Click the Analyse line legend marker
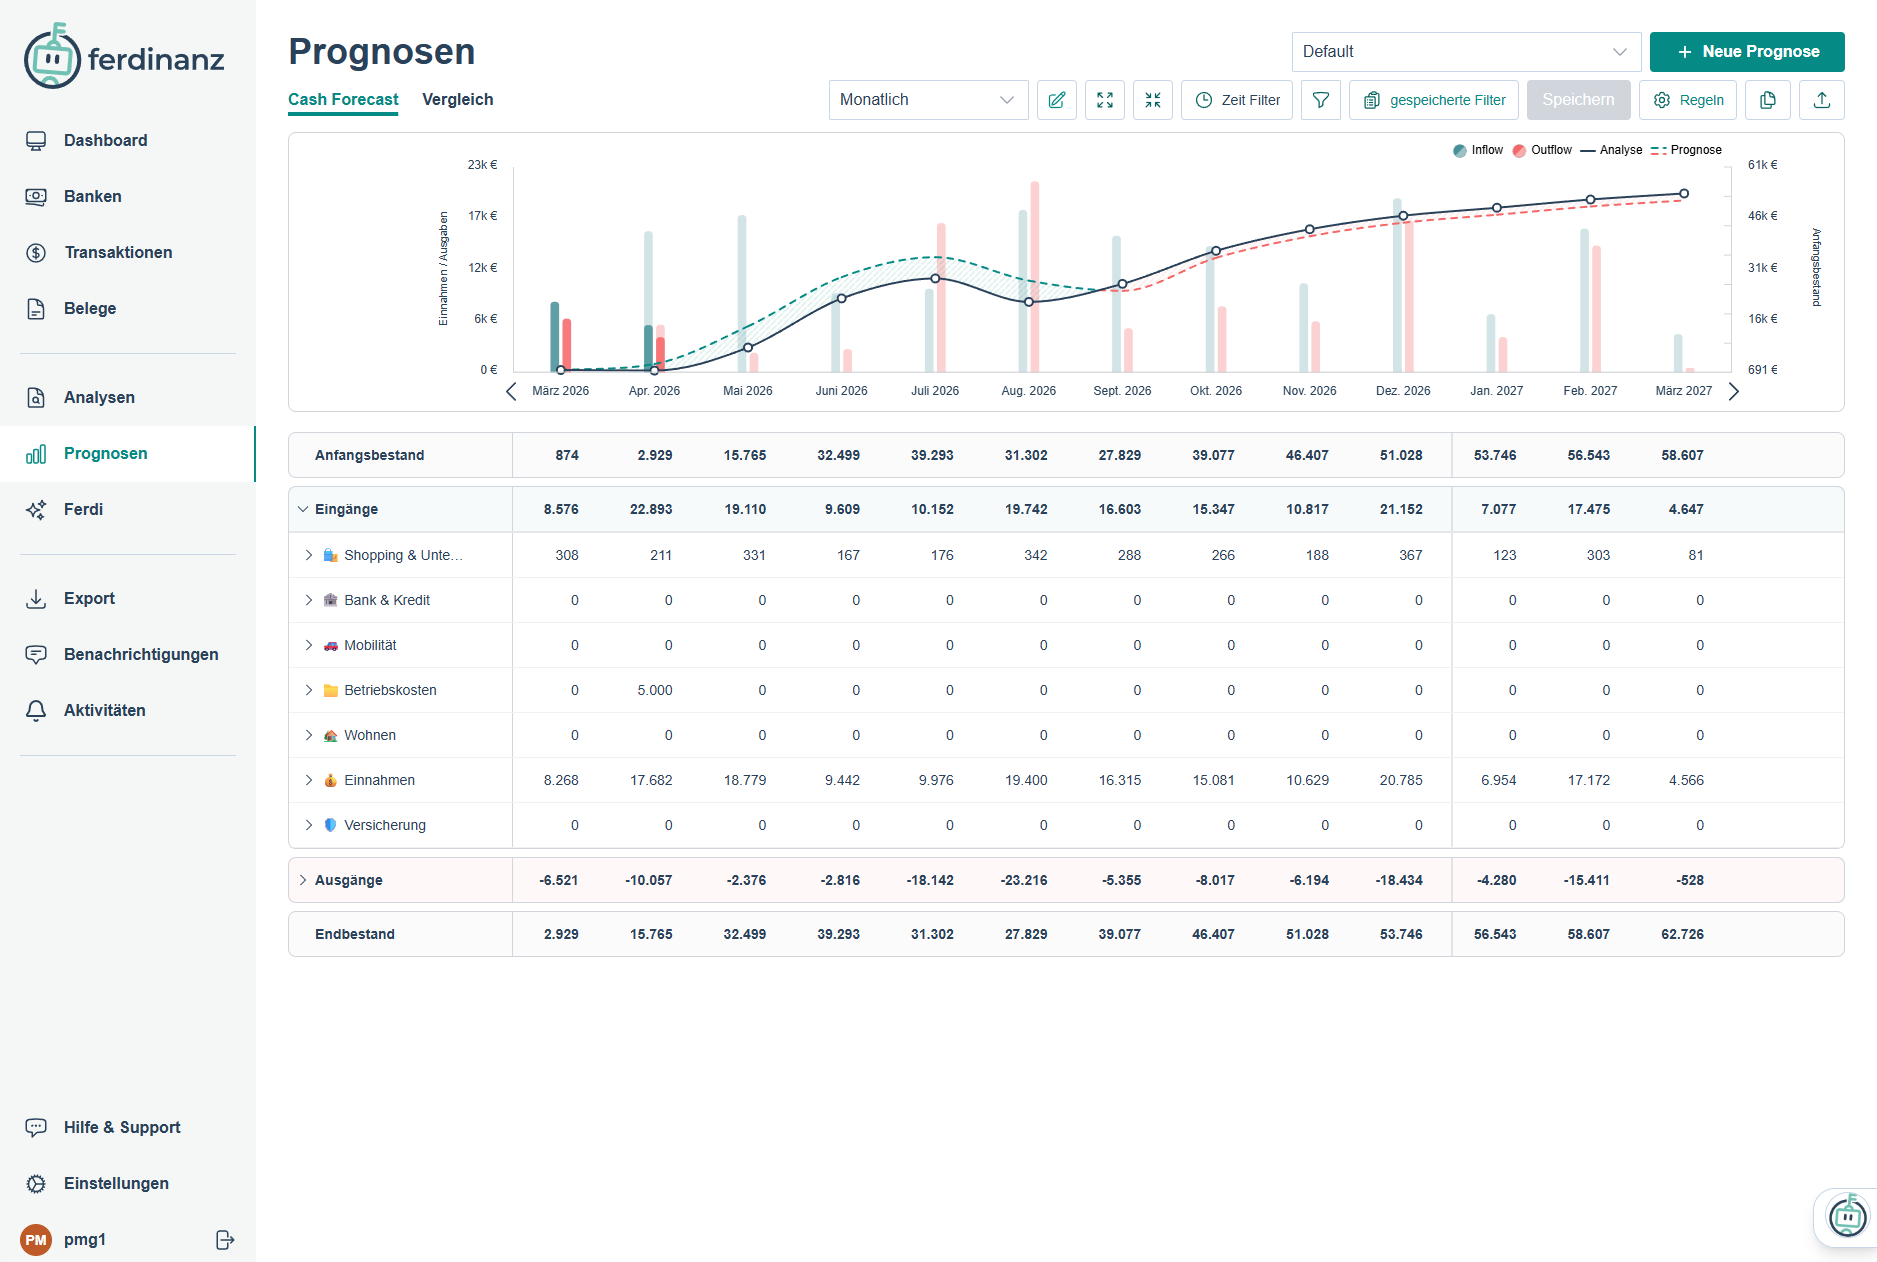The height and width of the screenshot is (1262, 1877). [x=1610, y=150]
